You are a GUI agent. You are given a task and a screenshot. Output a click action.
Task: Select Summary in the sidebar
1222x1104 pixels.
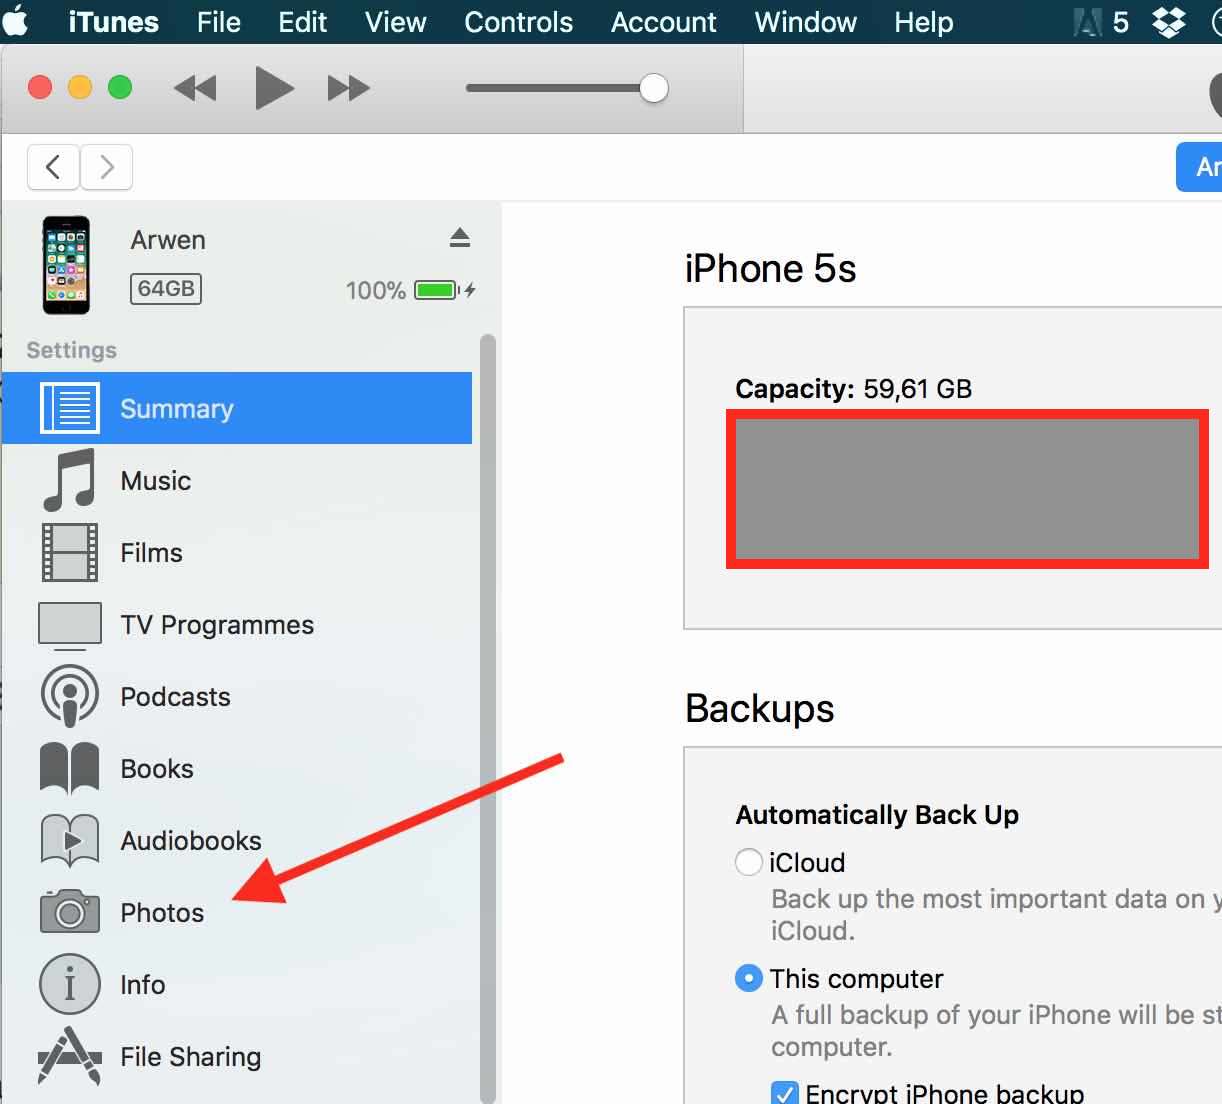(x=237, y=408)
